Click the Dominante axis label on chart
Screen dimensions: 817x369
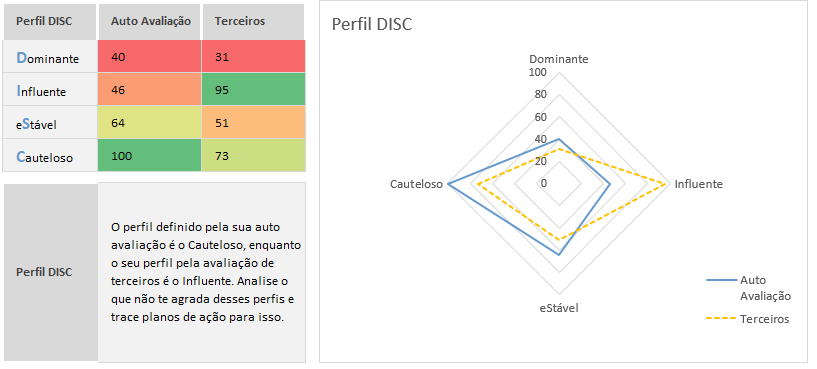click(559, 59)
